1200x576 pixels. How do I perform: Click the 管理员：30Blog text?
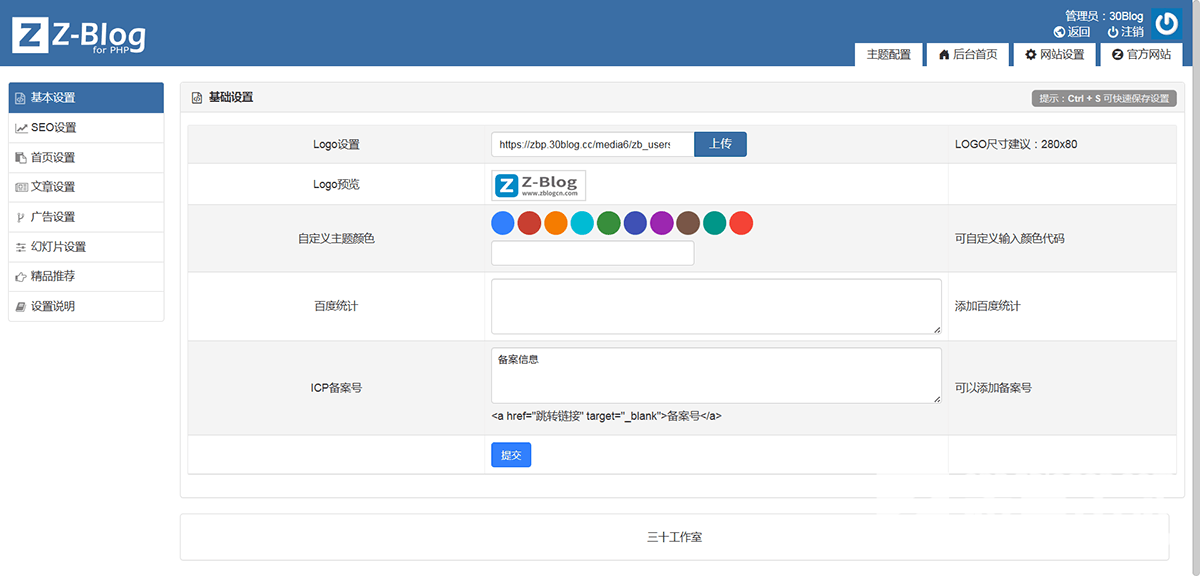pos(1104,16)
